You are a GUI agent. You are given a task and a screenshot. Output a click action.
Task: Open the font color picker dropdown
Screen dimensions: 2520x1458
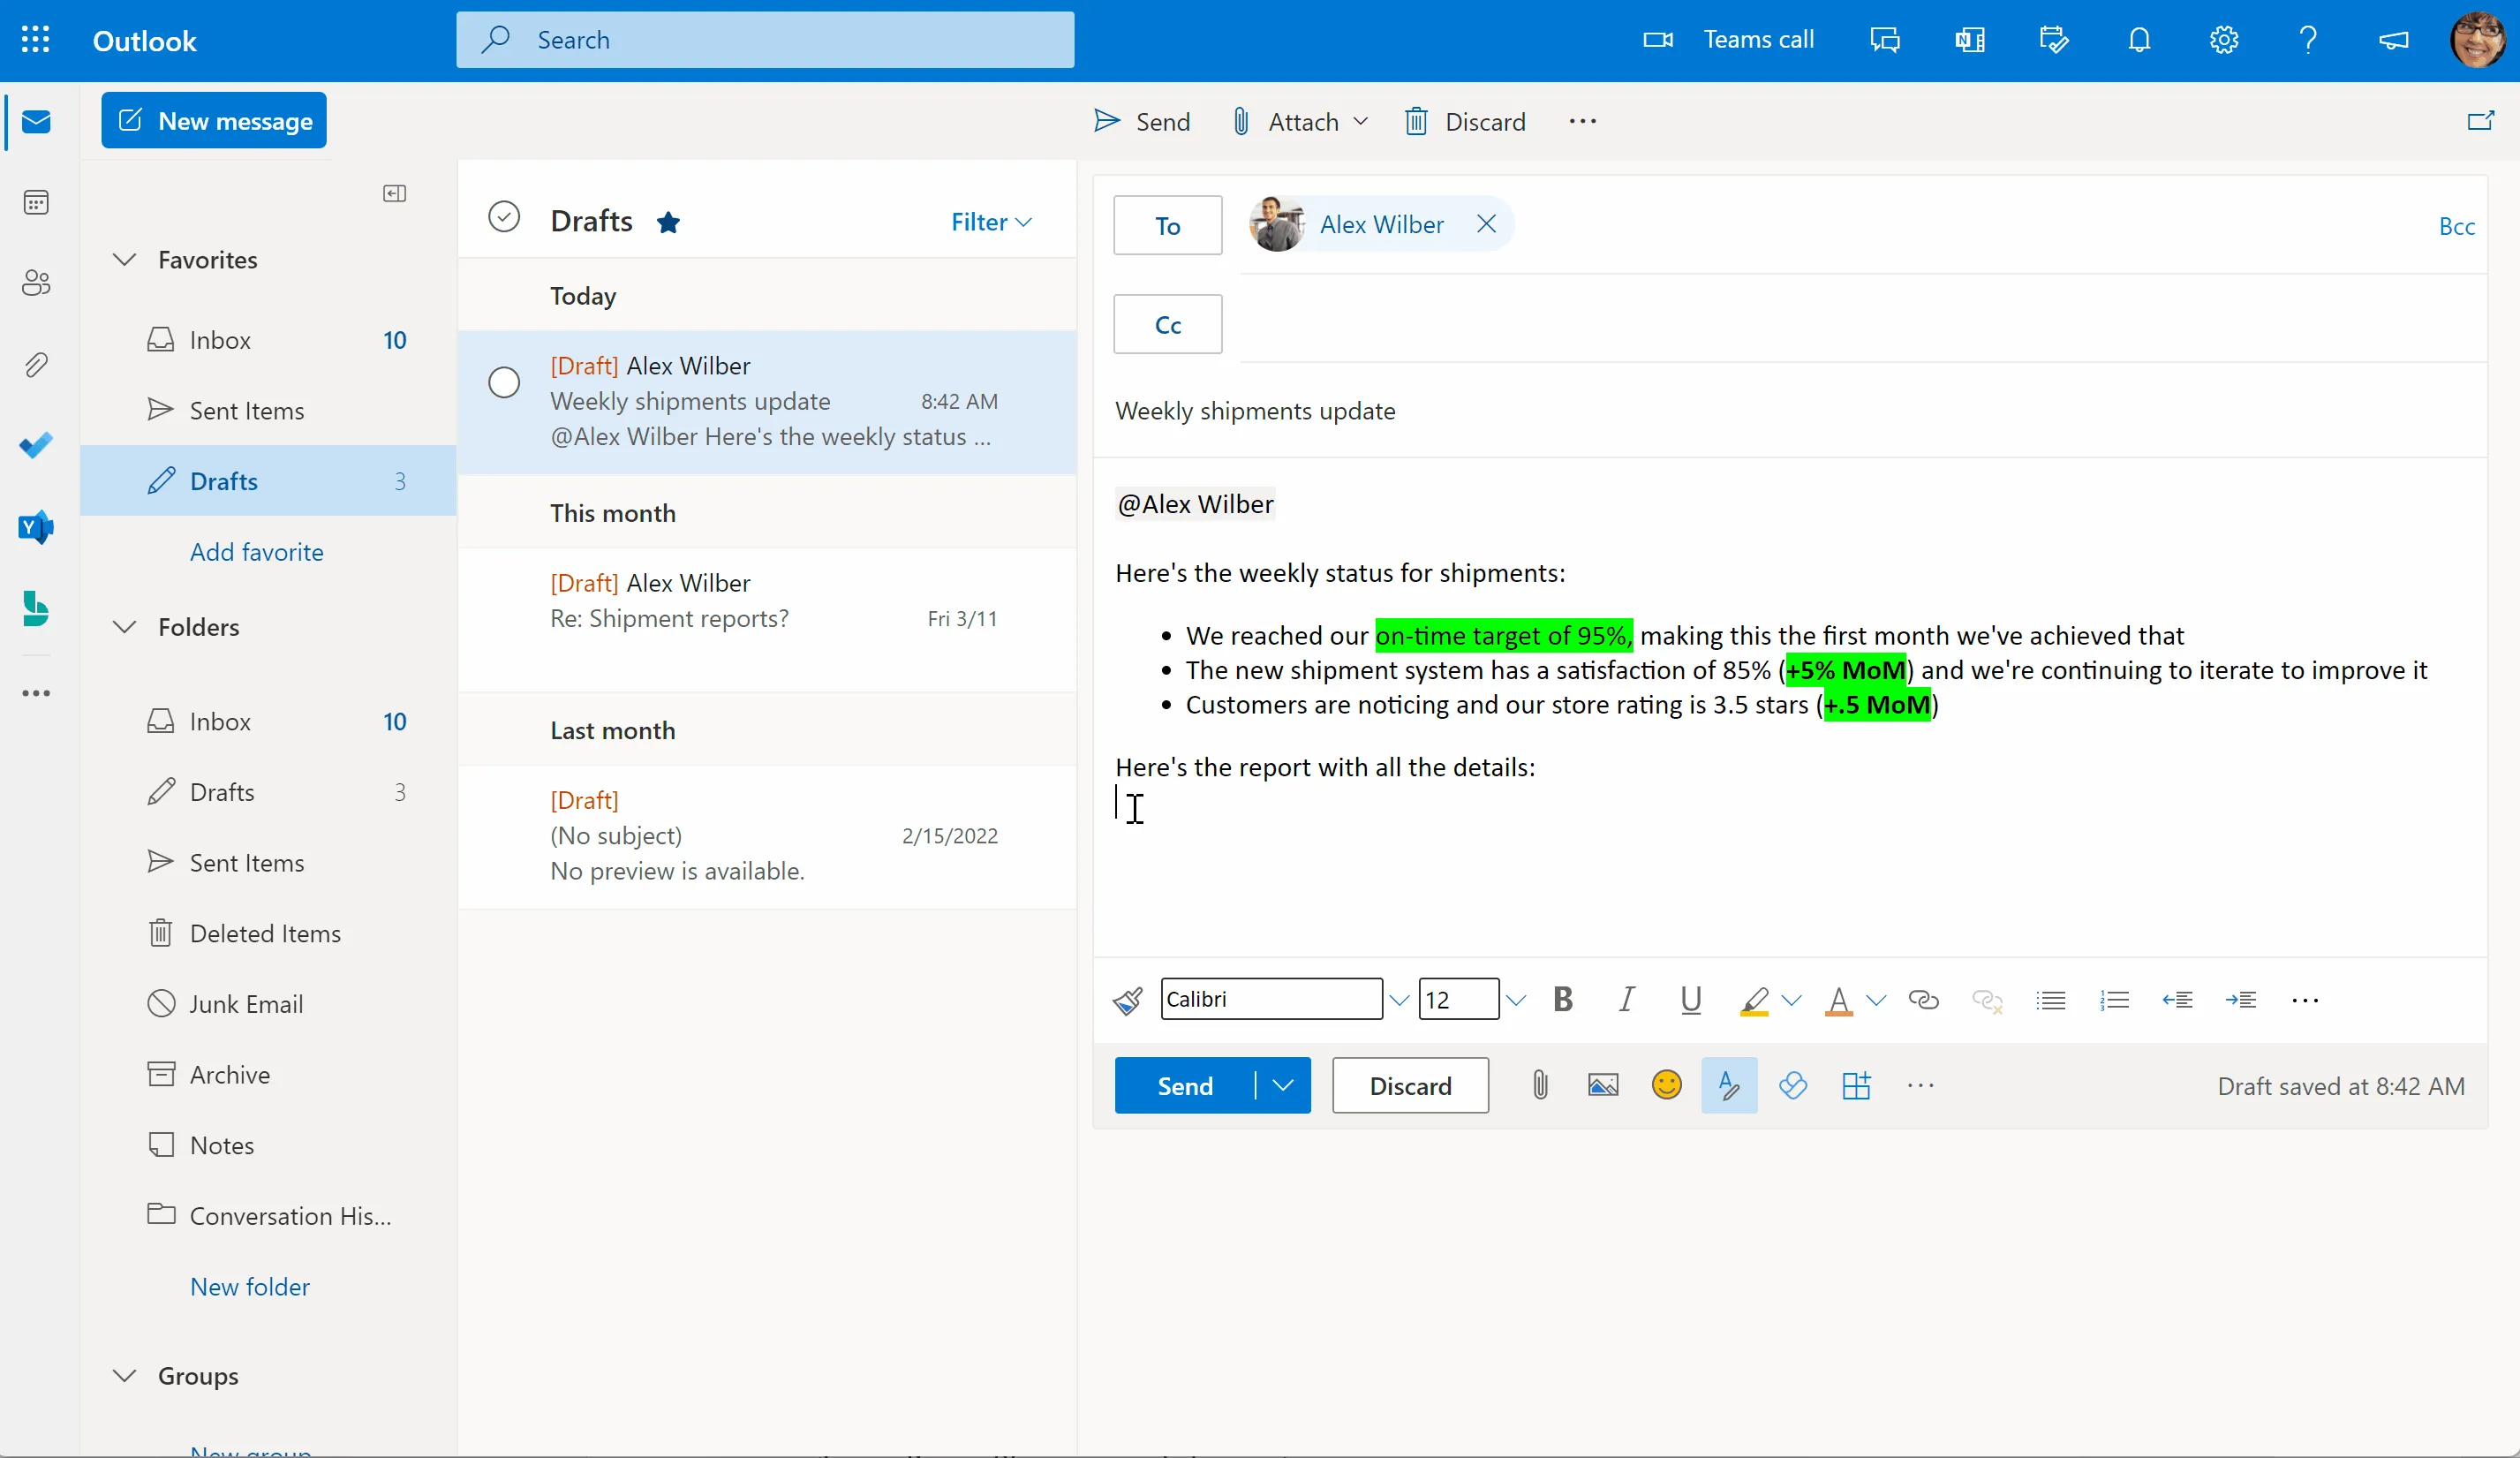point(1877,1000)
